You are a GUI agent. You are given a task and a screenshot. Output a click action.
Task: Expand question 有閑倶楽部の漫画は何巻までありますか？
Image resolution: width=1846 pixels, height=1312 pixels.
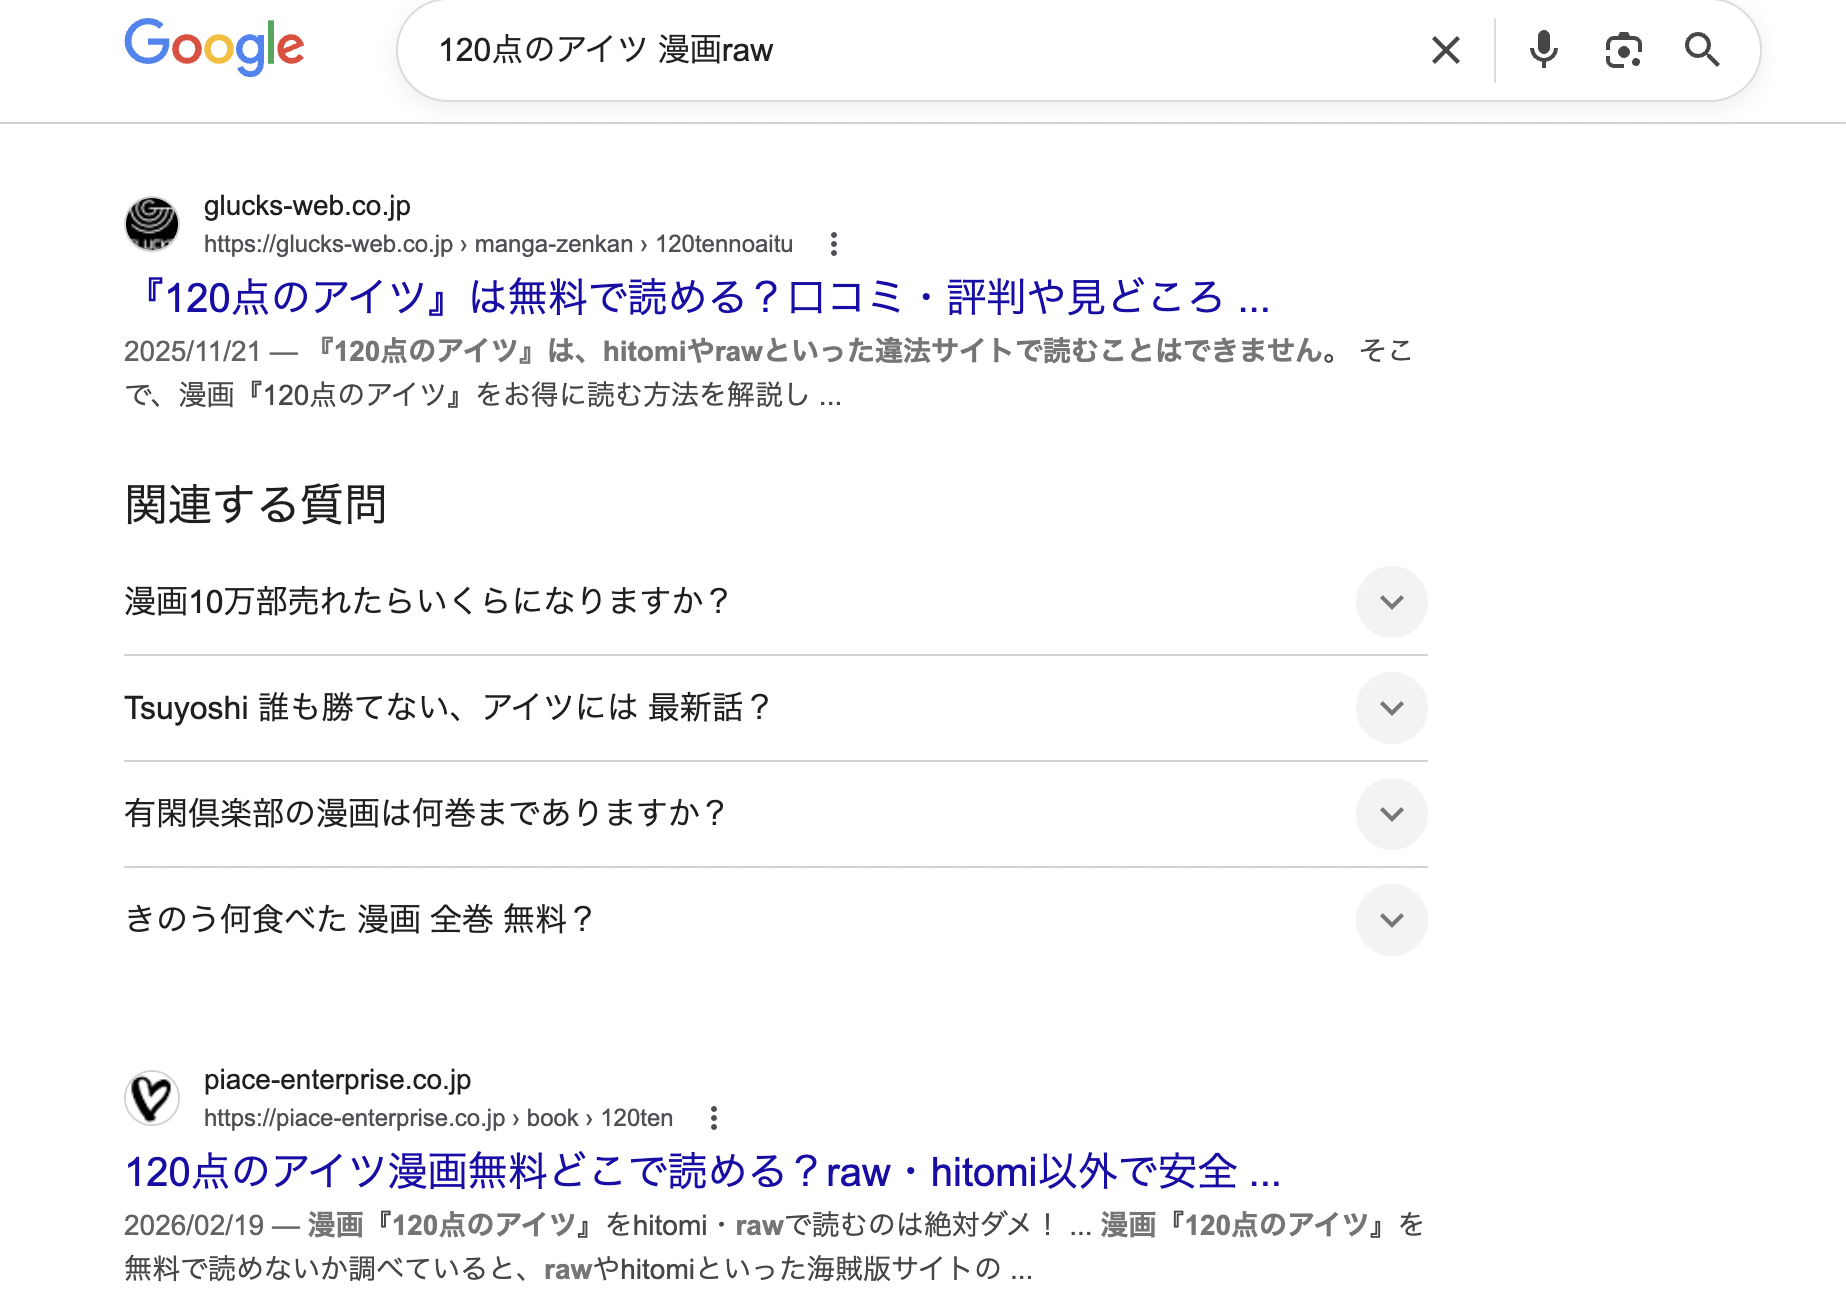775,814
